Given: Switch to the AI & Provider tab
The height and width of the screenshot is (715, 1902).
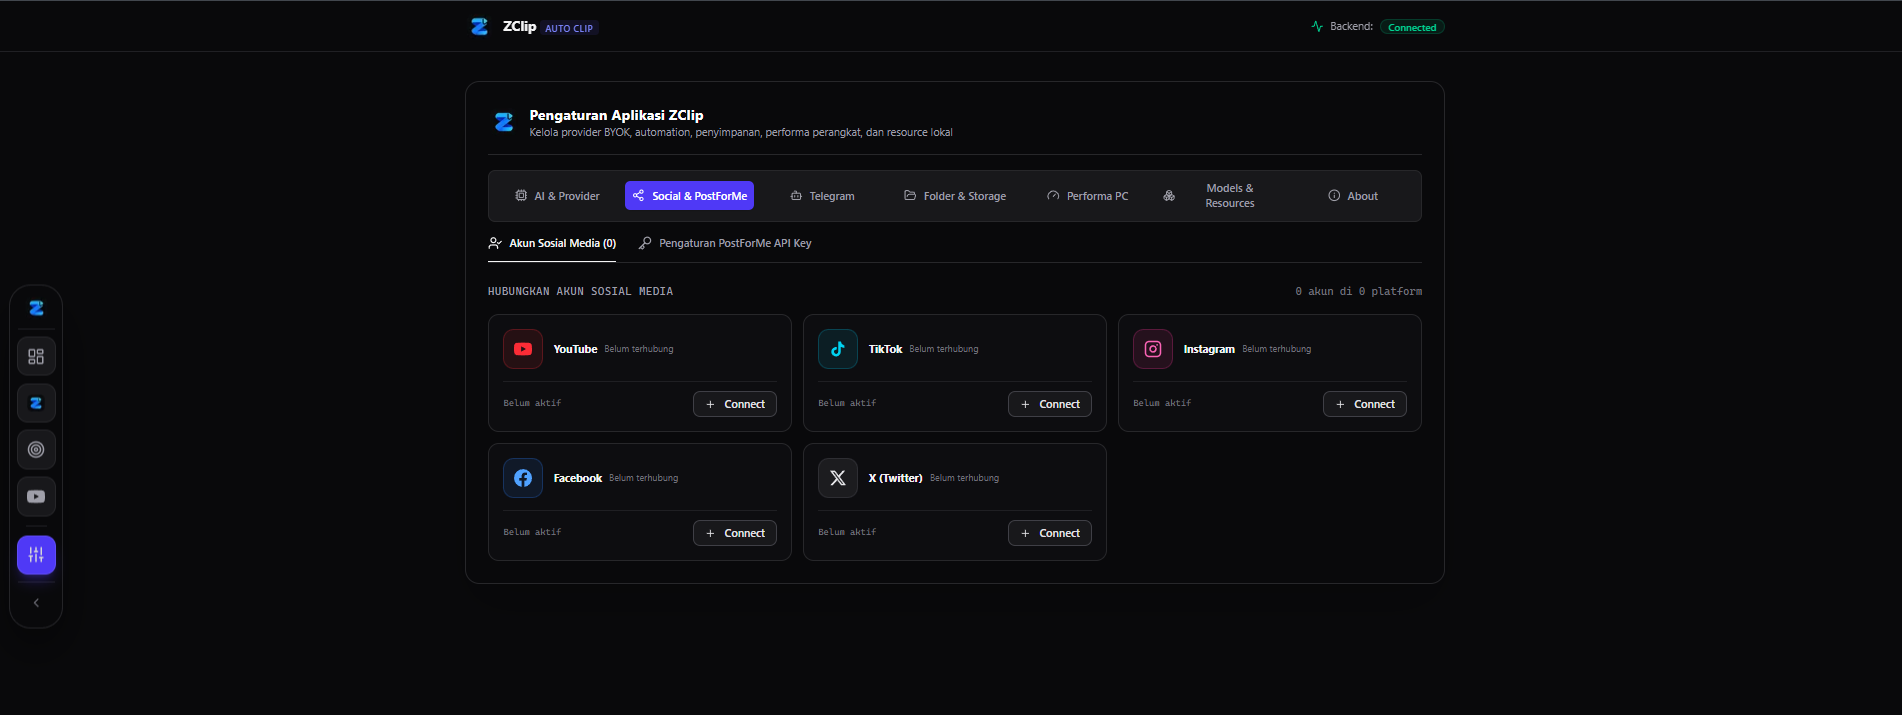Looking at the screenshot, I should (x=557, y=196).
